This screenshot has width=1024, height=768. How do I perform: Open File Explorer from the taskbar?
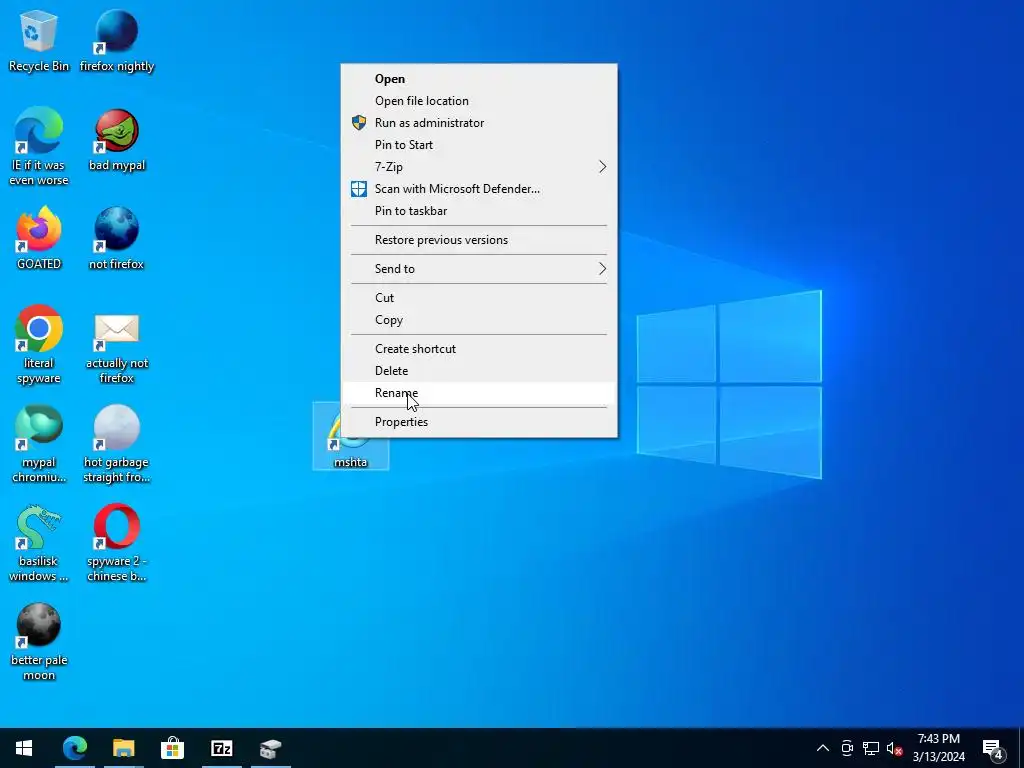(123, 748)
